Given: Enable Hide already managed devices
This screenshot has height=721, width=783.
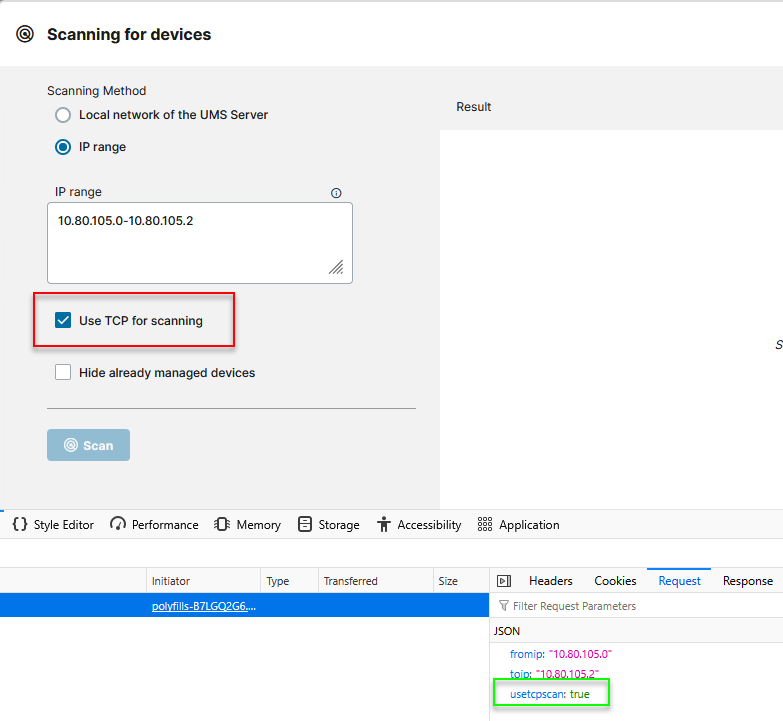Looking at the screenshot, I should tap(63, 372).
